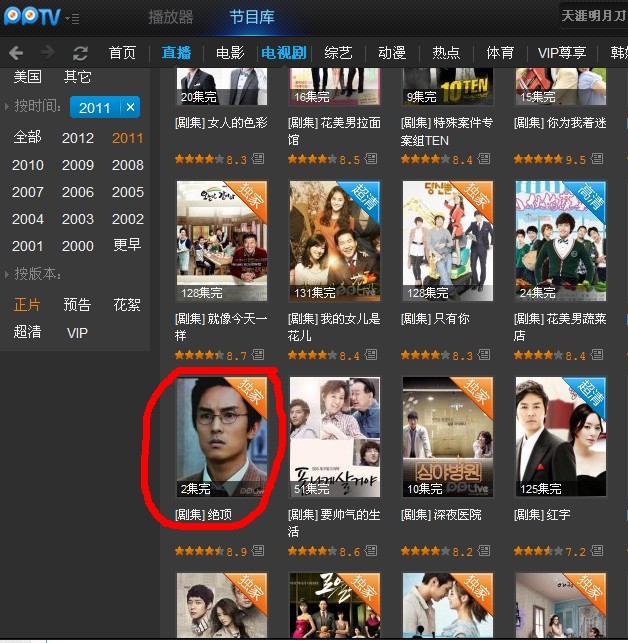Filter by year 2010
The image size is (628, 643).
(27, 165)
